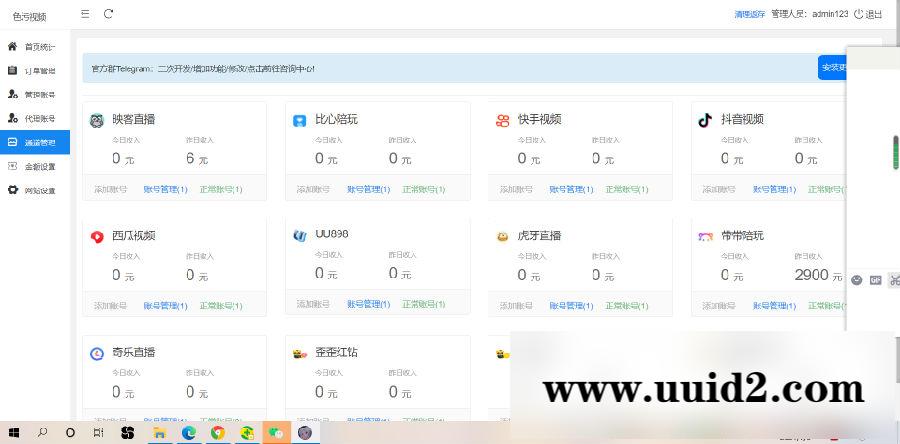Go to 代理账号 sidebar item
This screenshot has width=900, height=444.
(35, 119)
